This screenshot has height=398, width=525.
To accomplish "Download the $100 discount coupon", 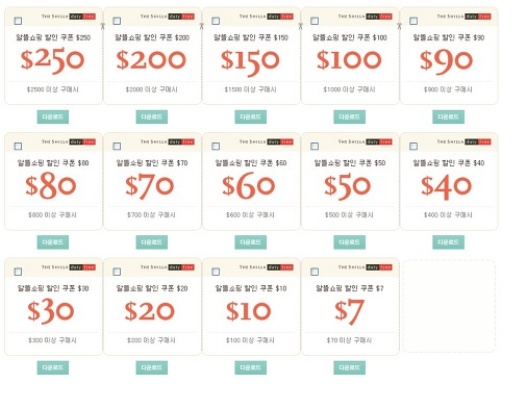I will coord(349,117).
